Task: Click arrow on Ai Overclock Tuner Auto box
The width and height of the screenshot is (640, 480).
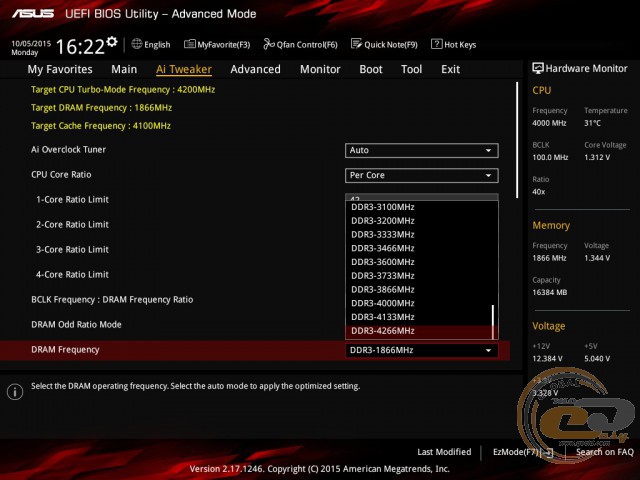Action: (488, 151)
